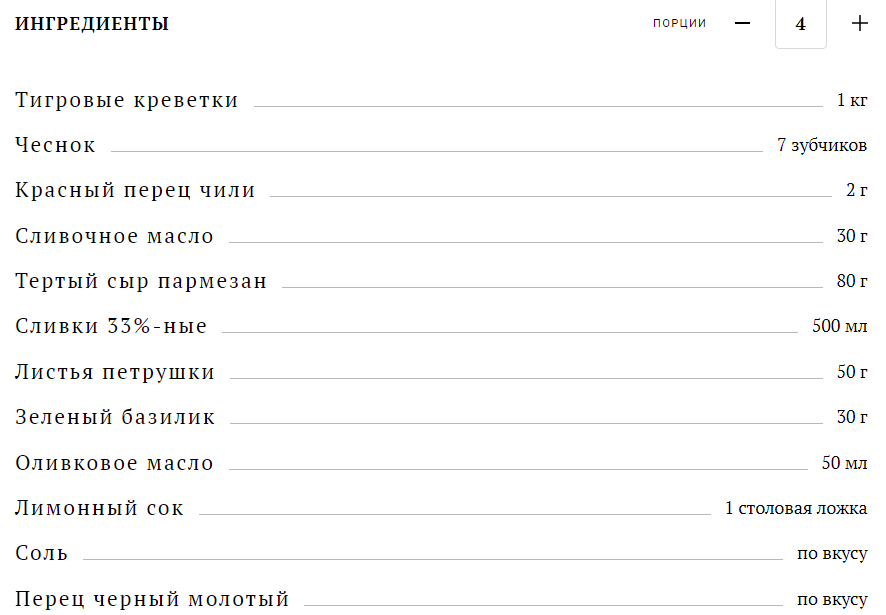Click the plus icon to increase portions
This screenshot has height=615, width=886.
[859, 24]
